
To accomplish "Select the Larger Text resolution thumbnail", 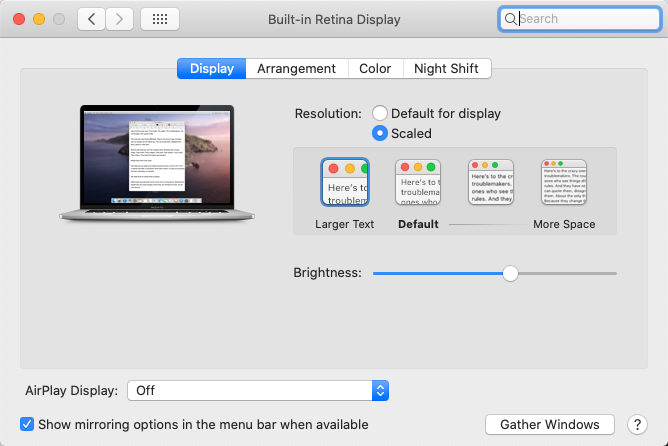I will pyautogui.click(x=344, y=182).
